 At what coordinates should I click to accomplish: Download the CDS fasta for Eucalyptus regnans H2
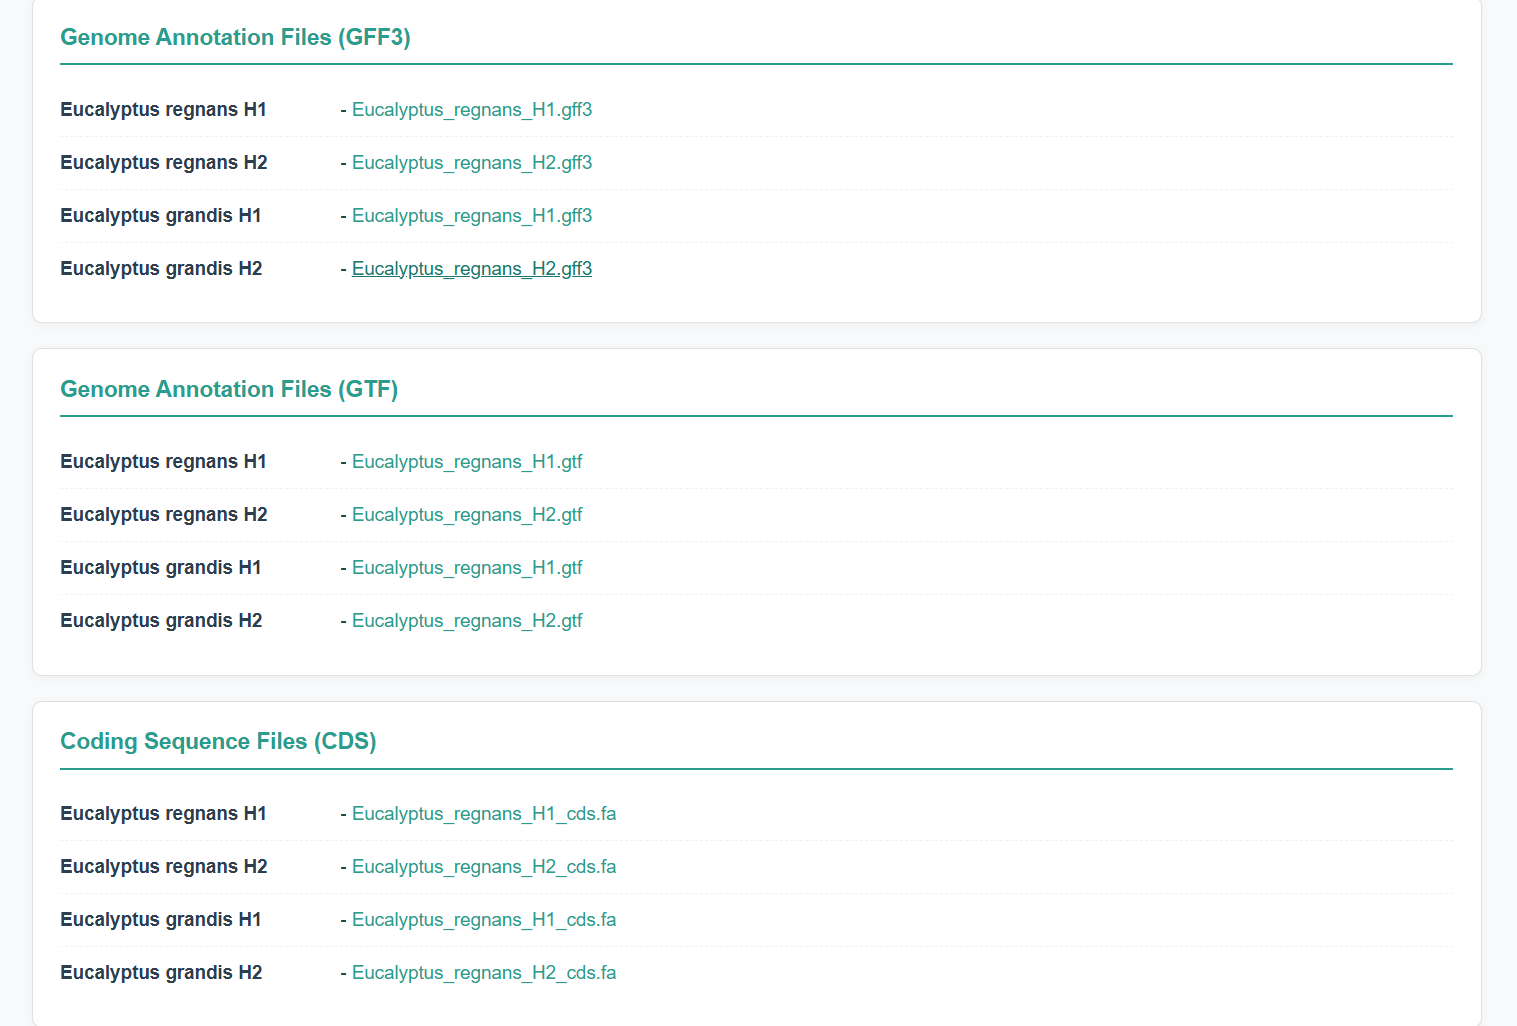(x=483, y=866)
